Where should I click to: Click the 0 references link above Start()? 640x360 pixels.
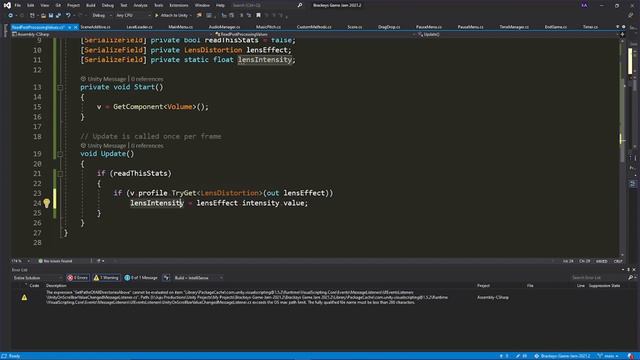click(147, 79)
